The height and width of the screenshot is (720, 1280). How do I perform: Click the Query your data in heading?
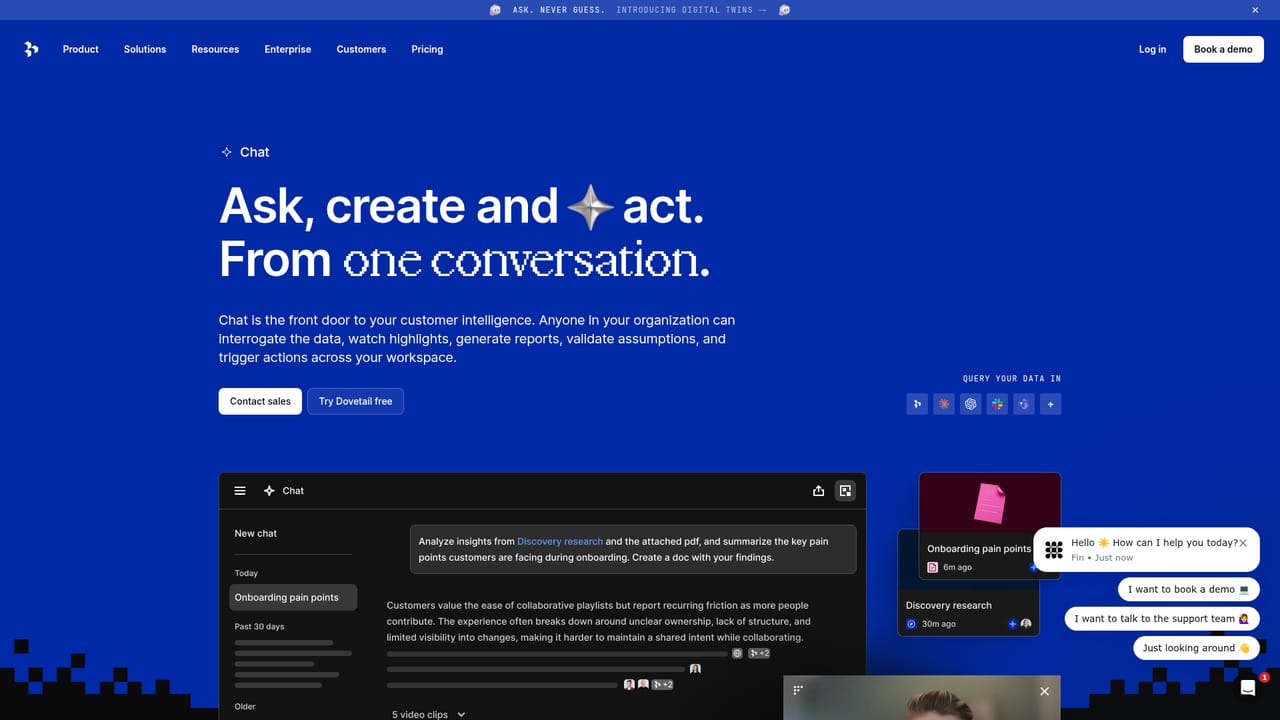(x=1011, y=378)
